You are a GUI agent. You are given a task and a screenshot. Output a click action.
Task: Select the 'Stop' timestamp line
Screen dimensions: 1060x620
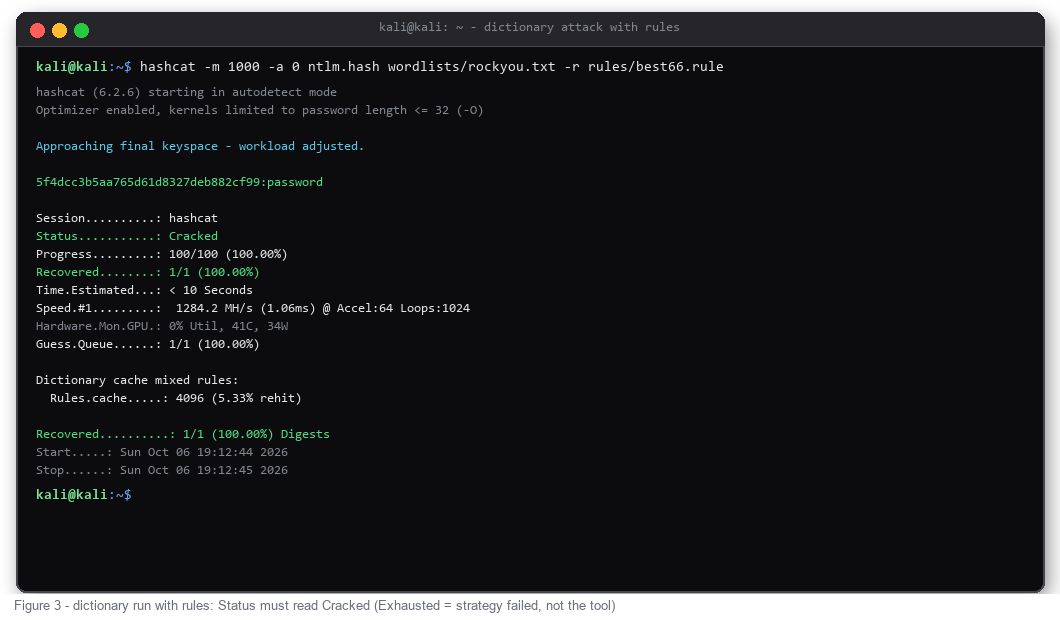tap(162, 470)
